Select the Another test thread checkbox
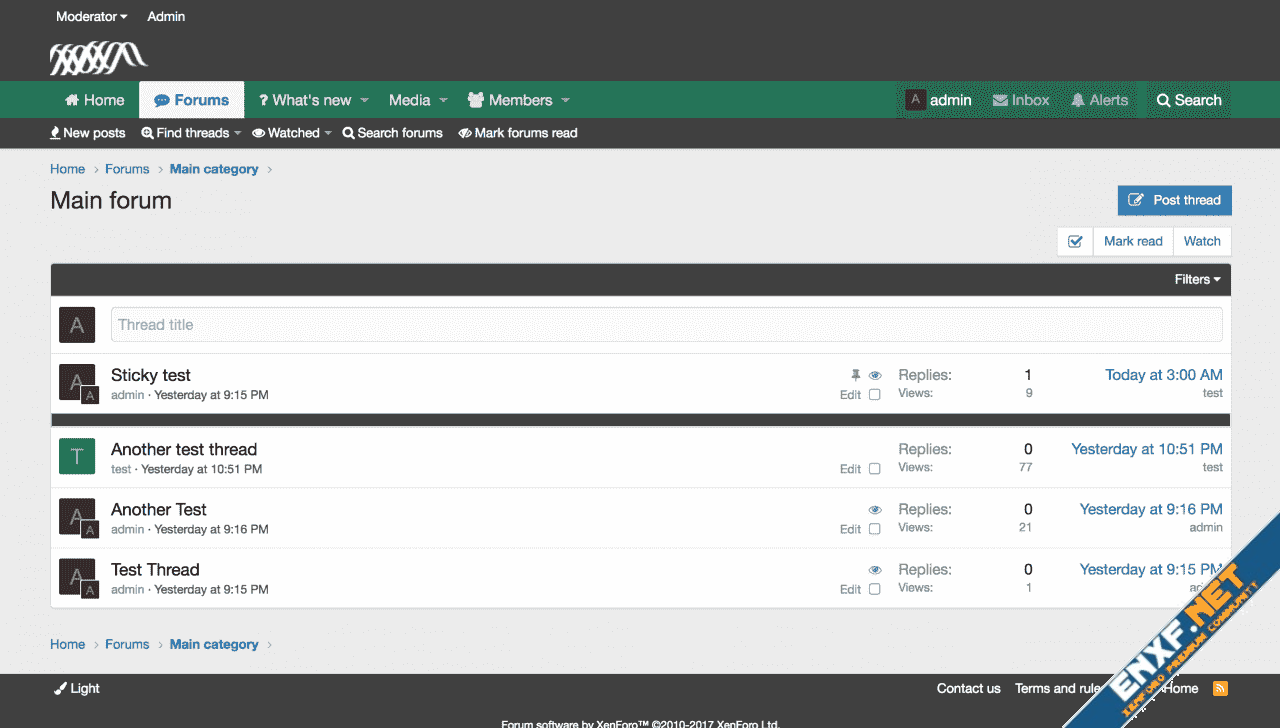Image resolution: width=1280 pixels, height=728 pixels. click(x=875, y=469)
